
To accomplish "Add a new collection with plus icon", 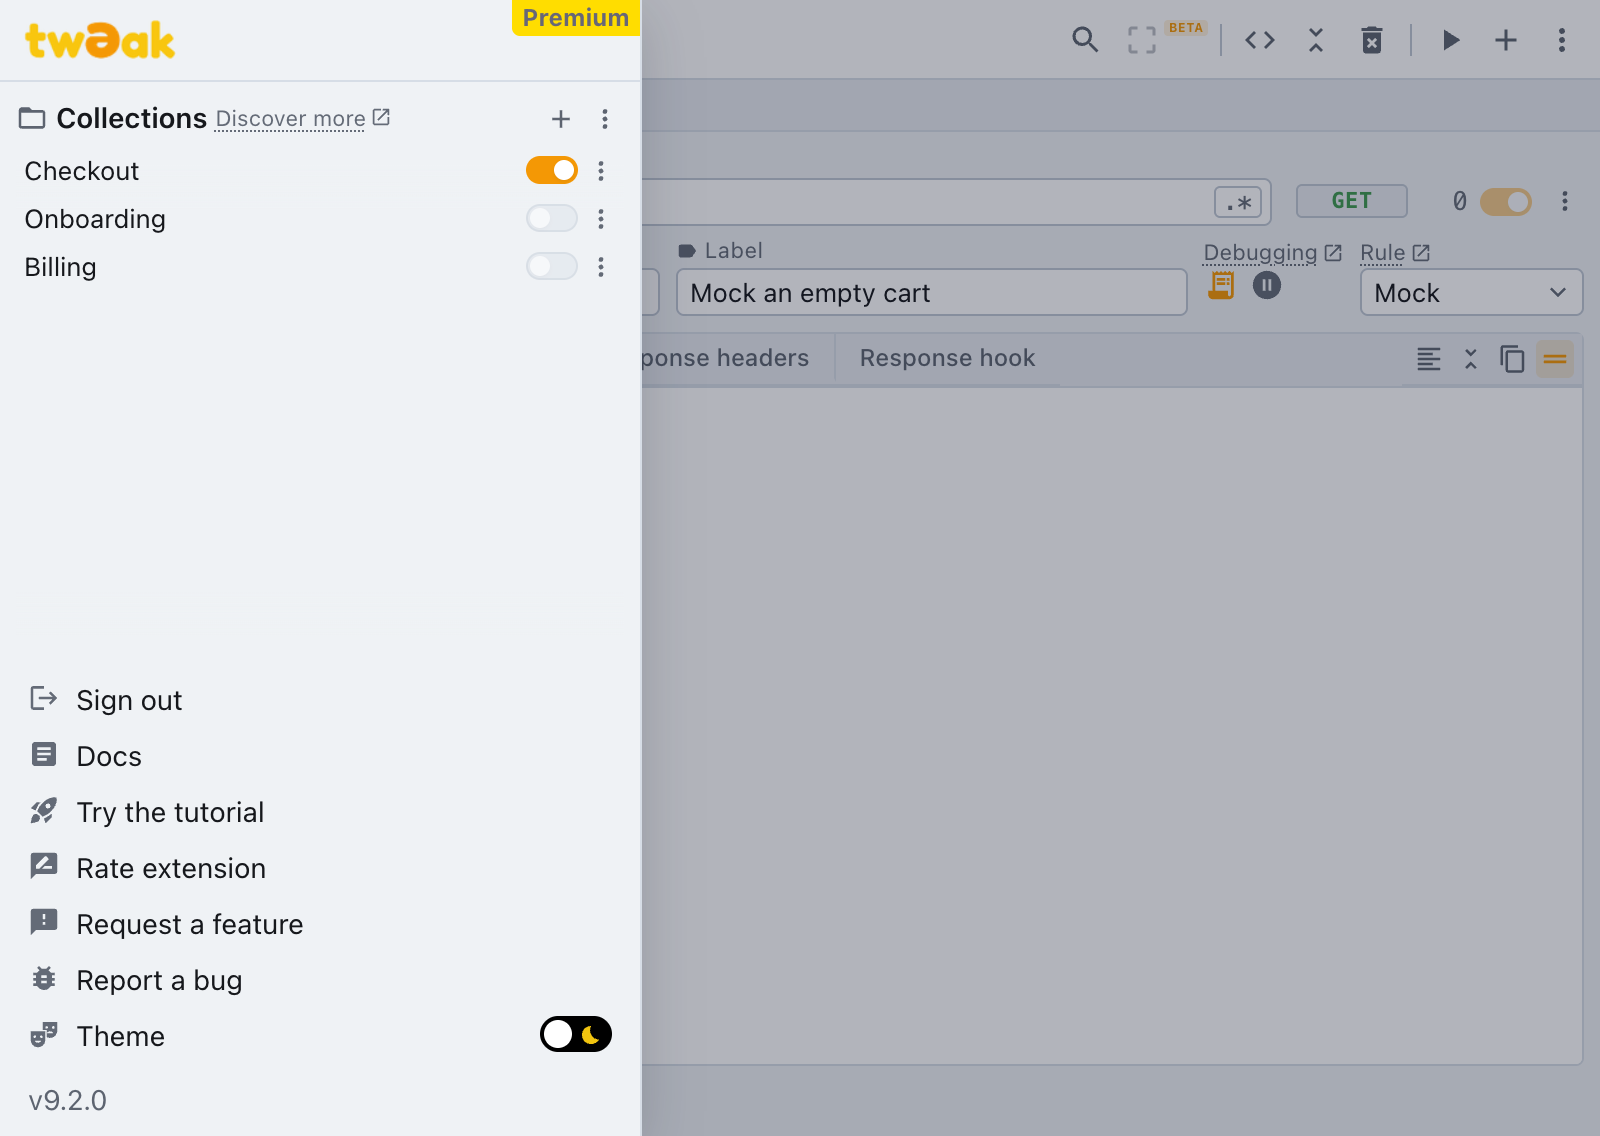I will [x=561, y=119].
